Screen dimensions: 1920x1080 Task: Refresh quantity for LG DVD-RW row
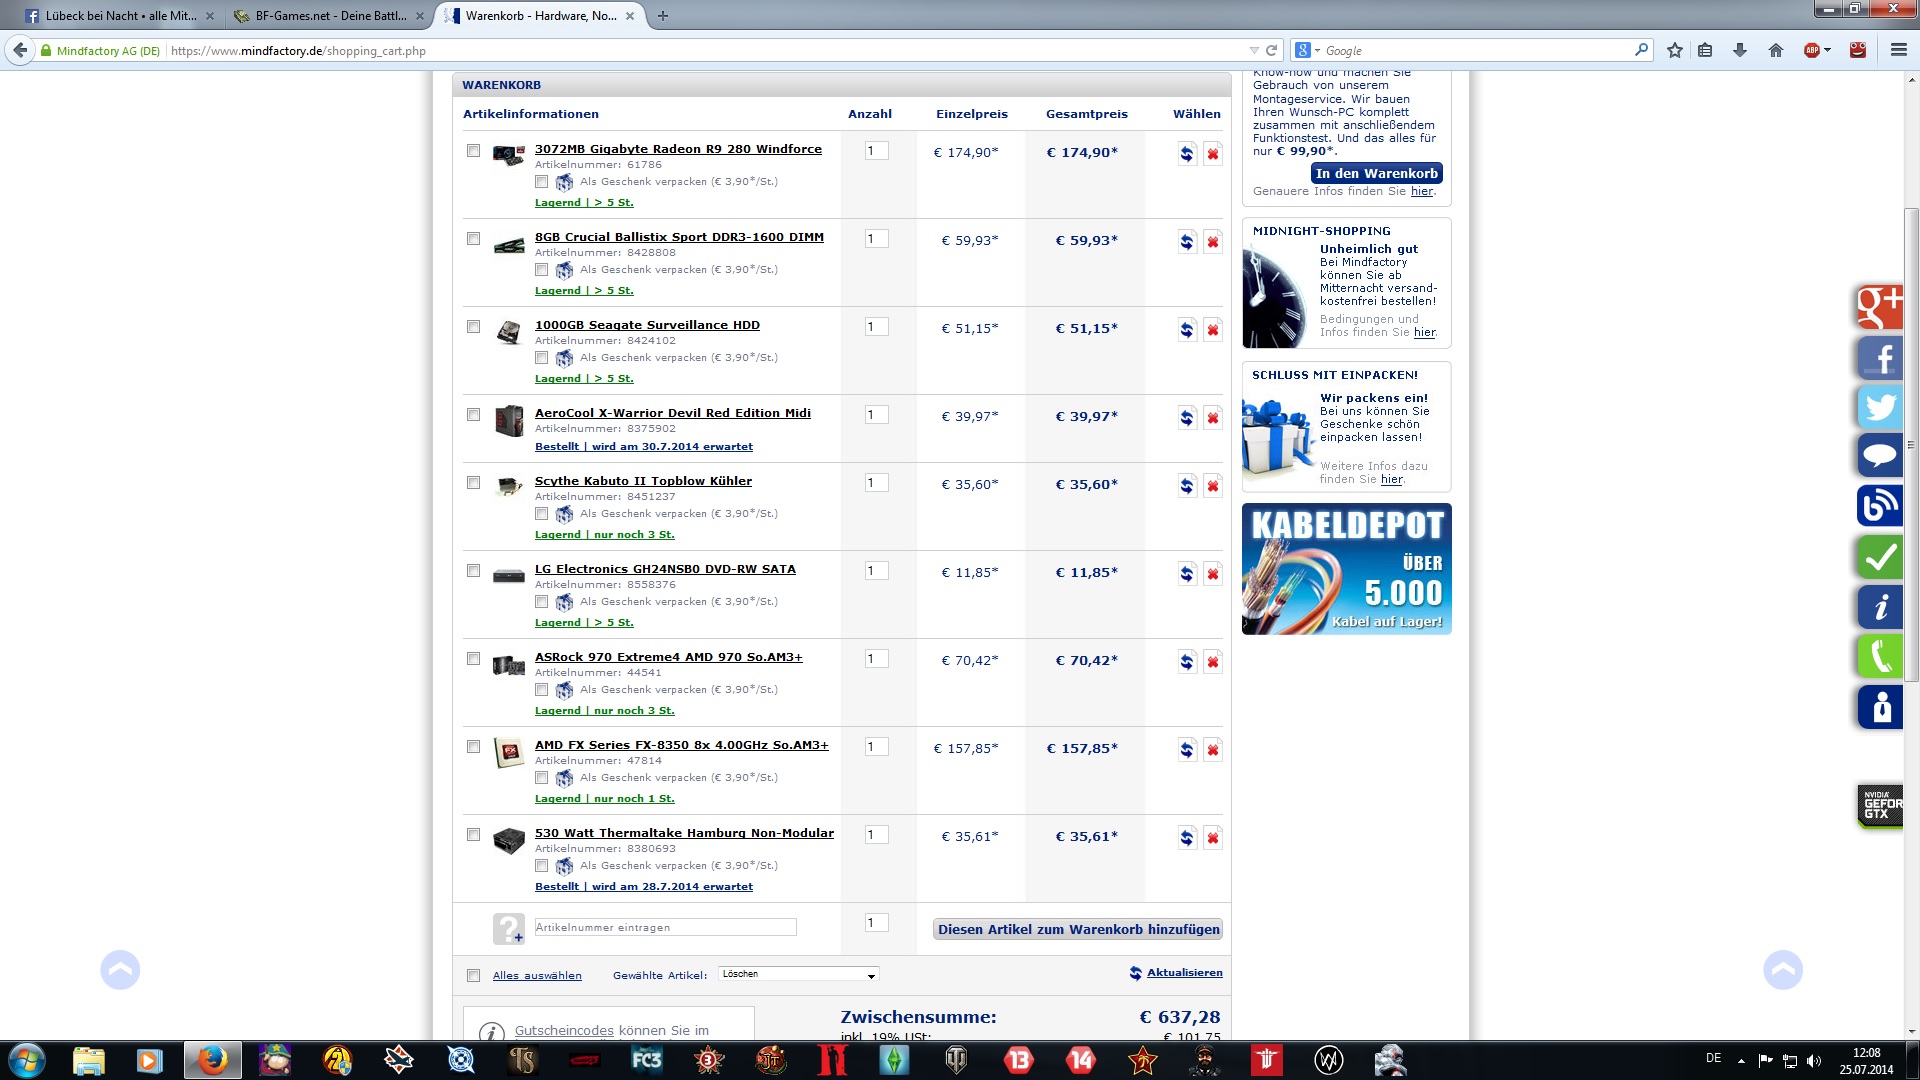pyautogui.click(x=1186, y=574)
